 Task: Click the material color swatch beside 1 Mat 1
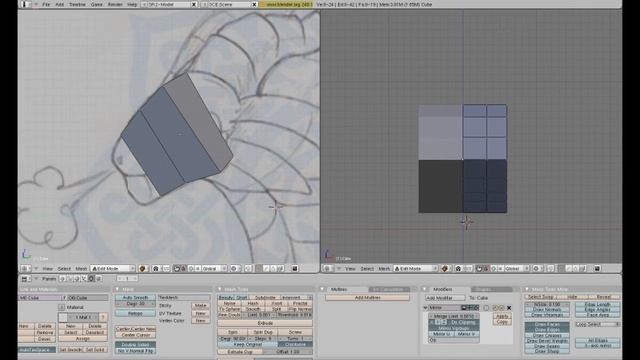coord(63,317)
